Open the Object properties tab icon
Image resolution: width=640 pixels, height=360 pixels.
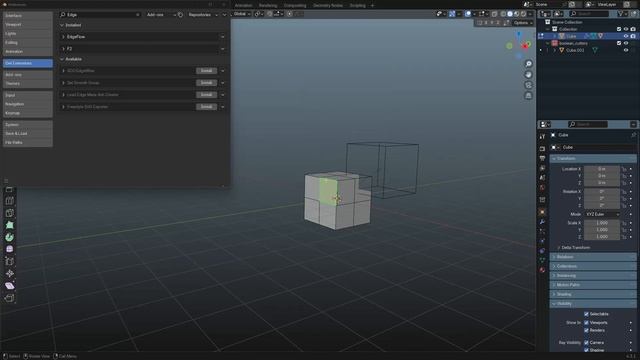pyautogui.click(x=542, y=212)
